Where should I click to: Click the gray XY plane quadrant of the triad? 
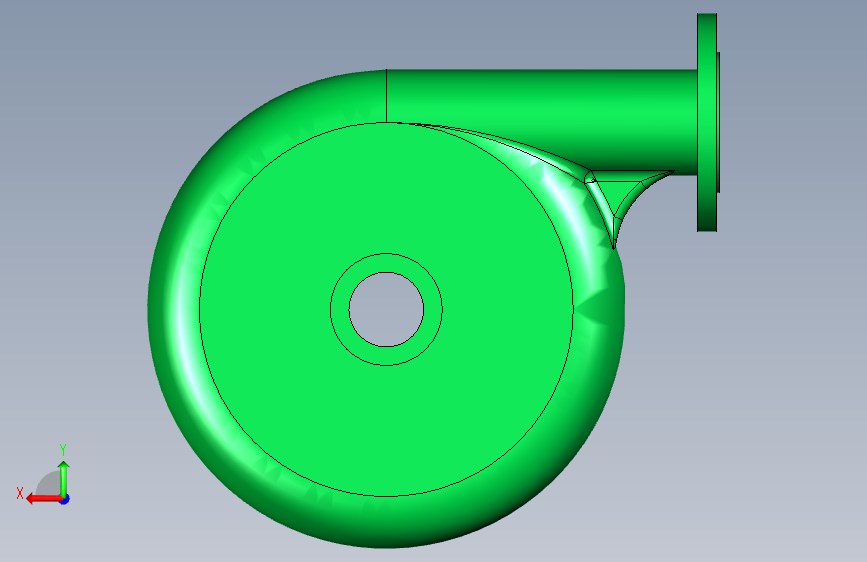tap(50, 485)
